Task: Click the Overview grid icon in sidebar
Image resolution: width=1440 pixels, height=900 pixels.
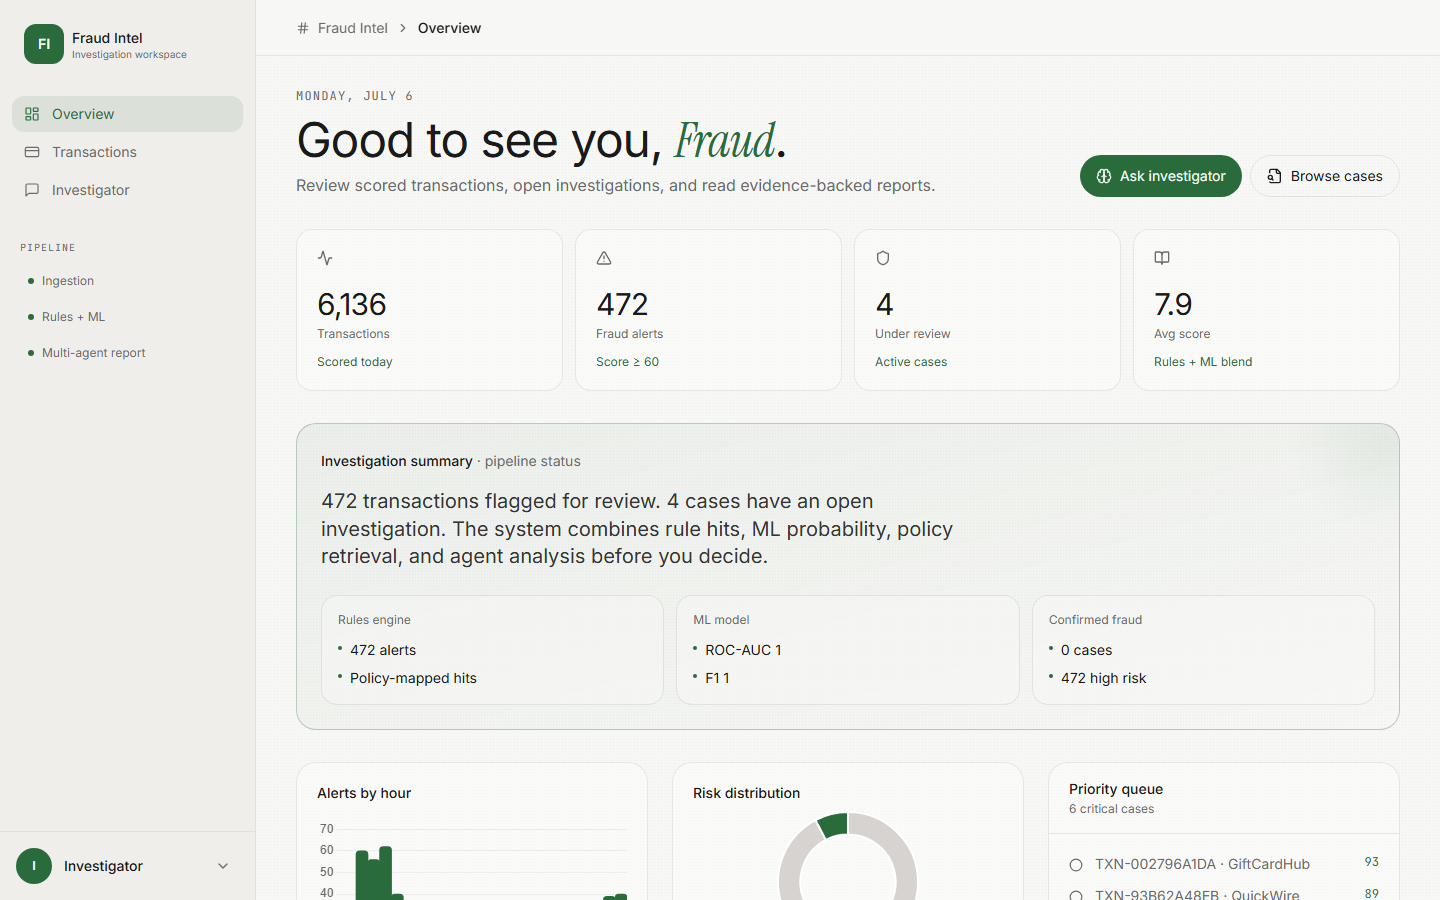Action: pos(32,114)
